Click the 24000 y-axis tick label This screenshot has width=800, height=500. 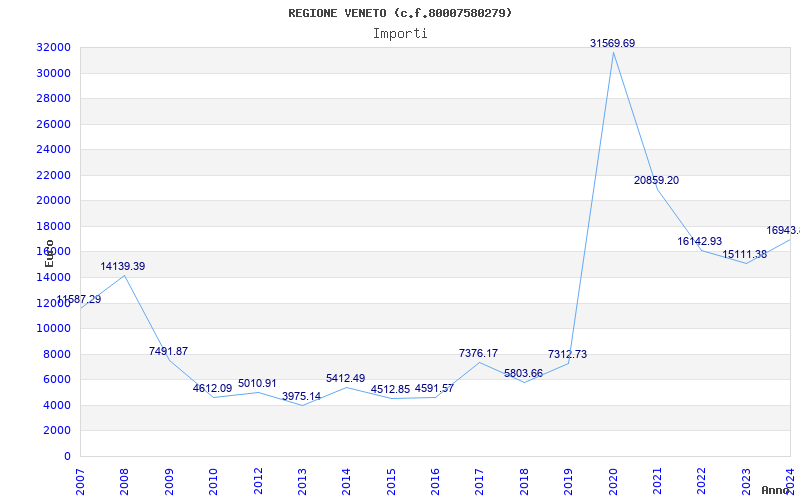click(x=53, y=149)
